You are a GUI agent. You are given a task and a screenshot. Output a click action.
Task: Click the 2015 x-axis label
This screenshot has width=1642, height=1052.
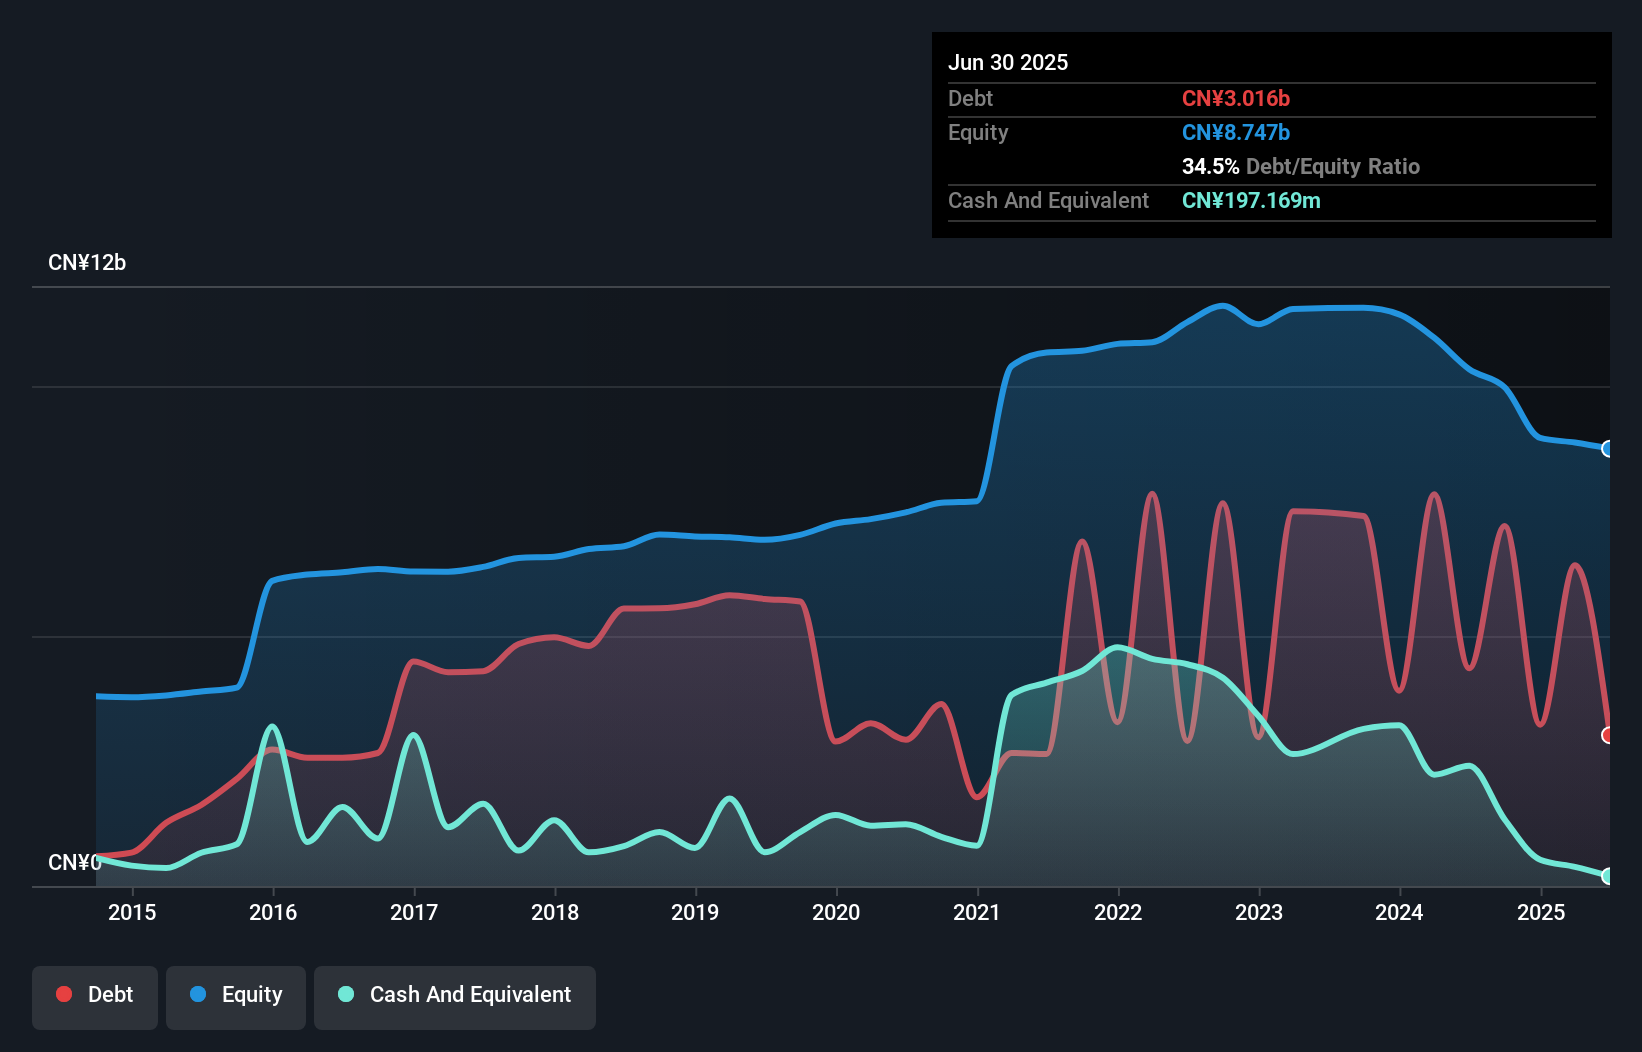point(132,912)
